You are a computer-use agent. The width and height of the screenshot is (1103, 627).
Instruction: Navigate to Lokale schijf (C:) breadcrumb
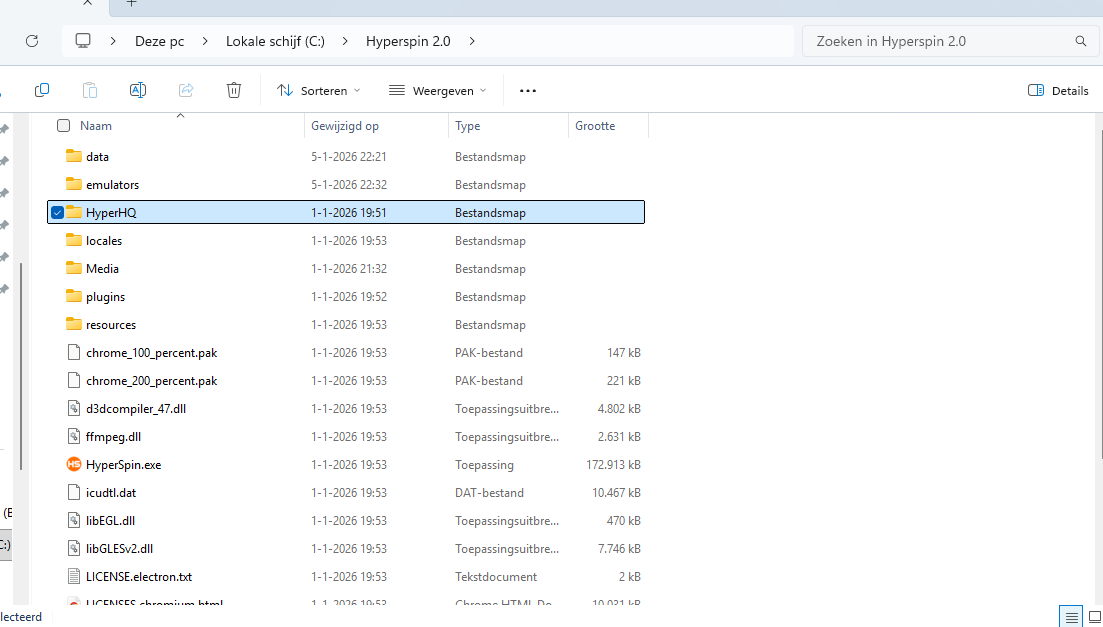tap(274, 41)
